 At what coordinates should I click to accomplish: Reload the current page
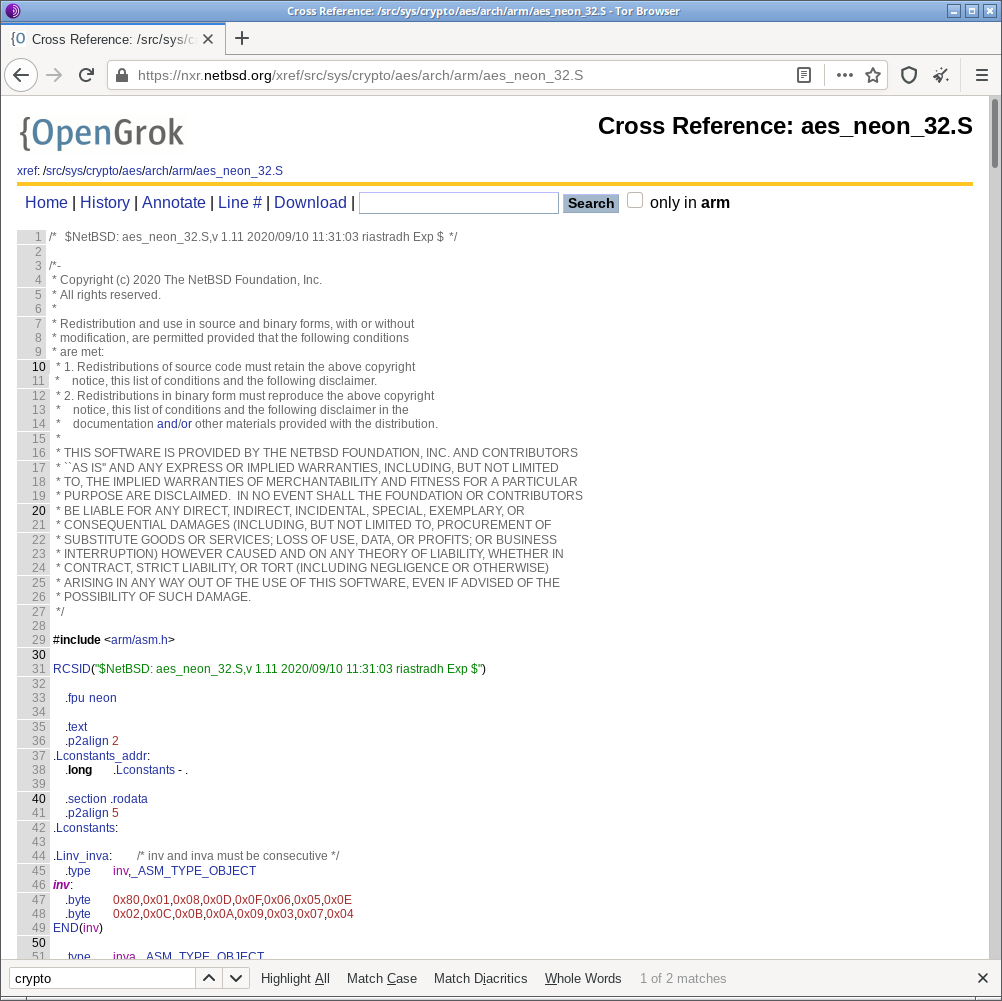pyautogui.click(x=86, y=75)
